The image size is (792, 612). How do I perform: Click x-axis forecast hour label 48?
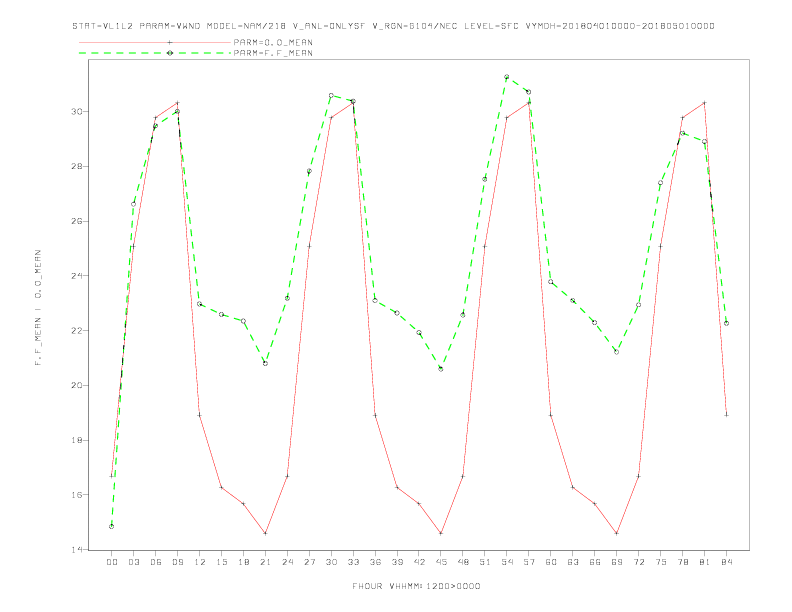click(x=463, y=562)
